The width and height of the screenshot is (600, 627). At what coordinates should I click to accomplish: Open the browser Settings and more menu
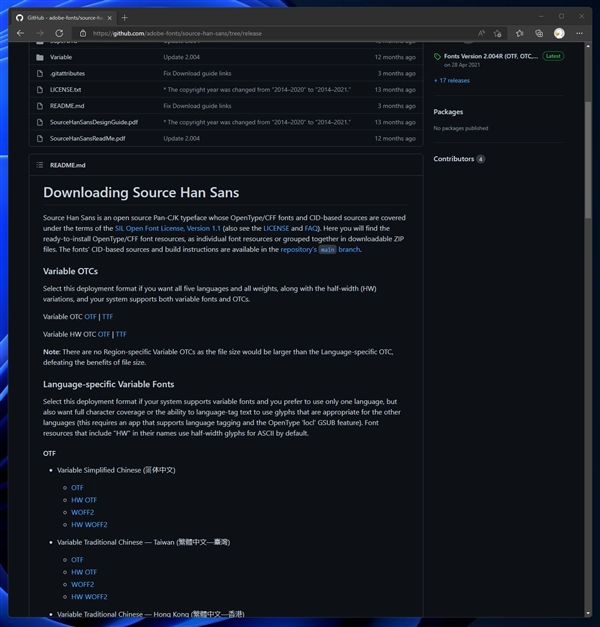pos(580,33)
